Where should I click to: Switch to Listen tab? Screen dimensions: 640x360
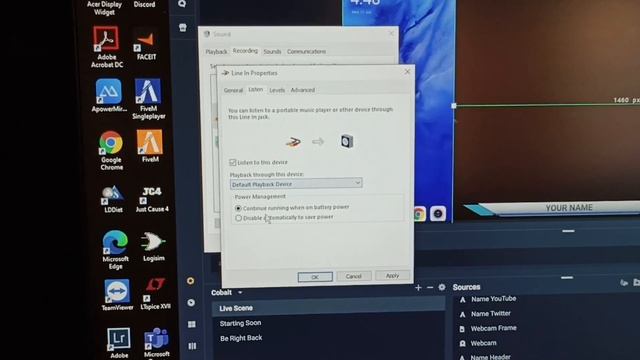coord(256,89)
